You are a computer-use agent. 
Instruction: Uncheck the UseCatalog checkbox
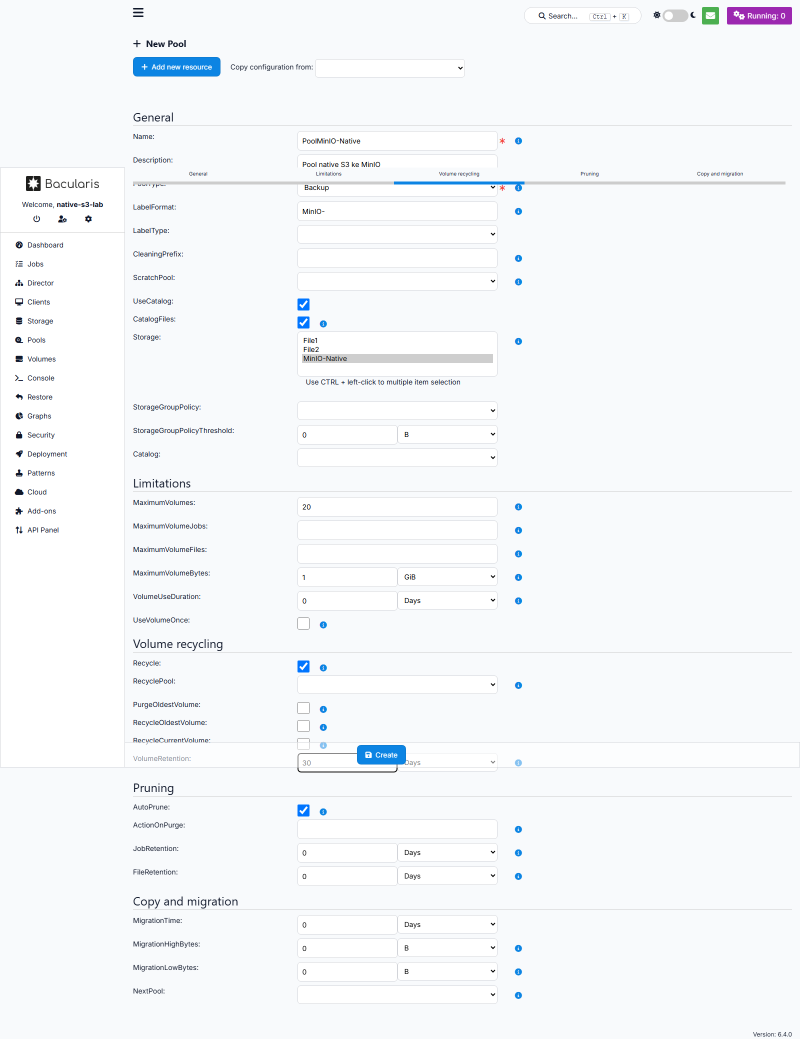tap(304, 304)
